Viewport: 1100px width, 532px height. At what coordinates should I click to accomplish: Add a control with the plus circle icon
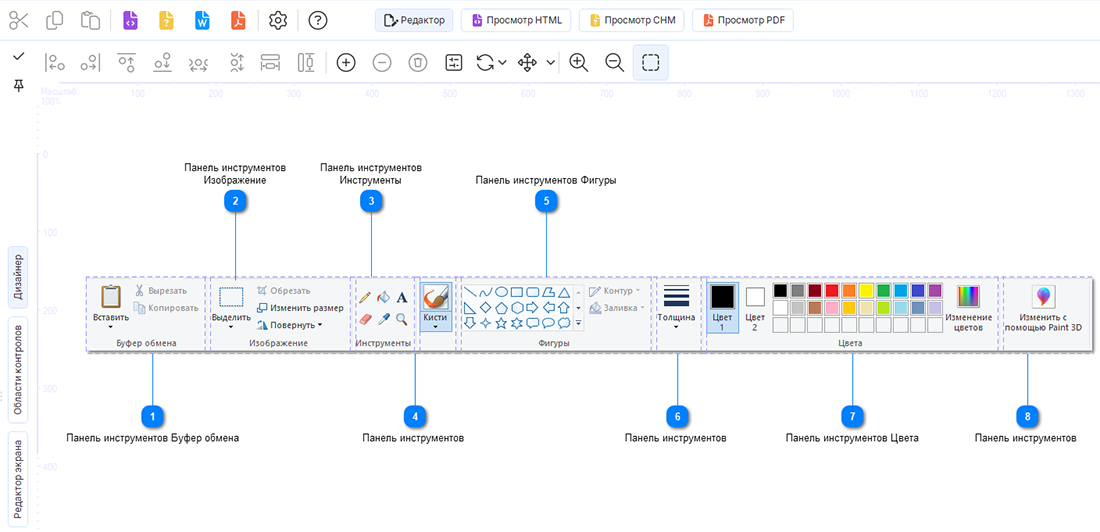point(346,62)
